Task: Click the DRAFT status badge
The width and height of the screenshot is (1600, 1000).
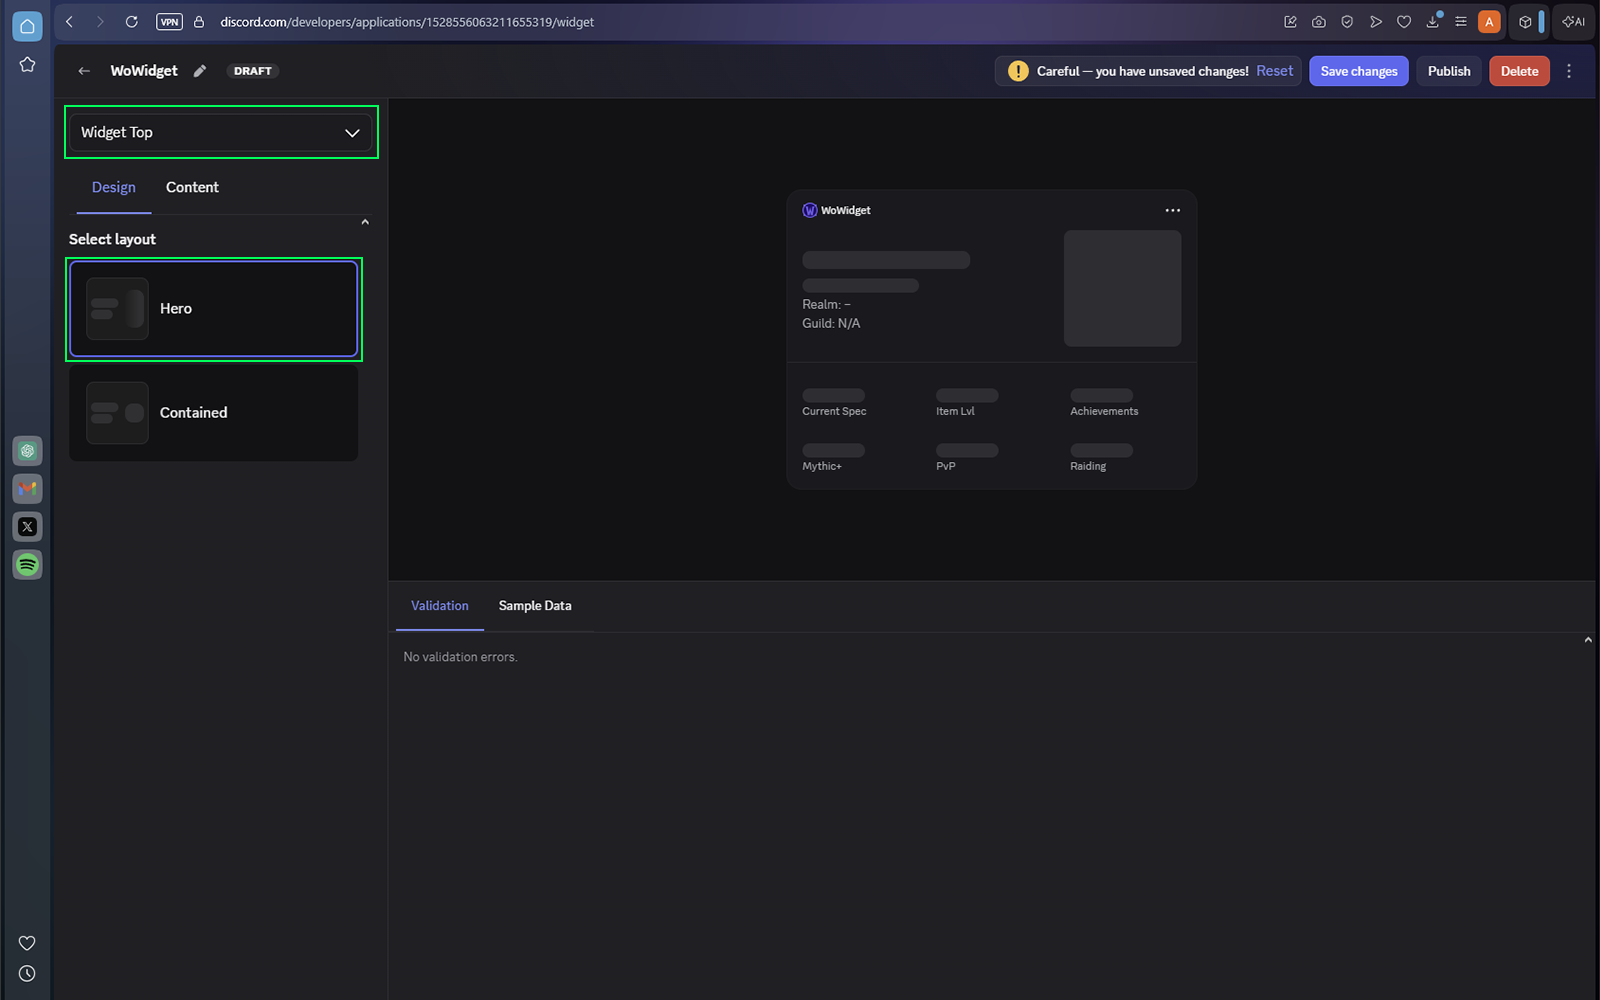Action: (253, 71)
